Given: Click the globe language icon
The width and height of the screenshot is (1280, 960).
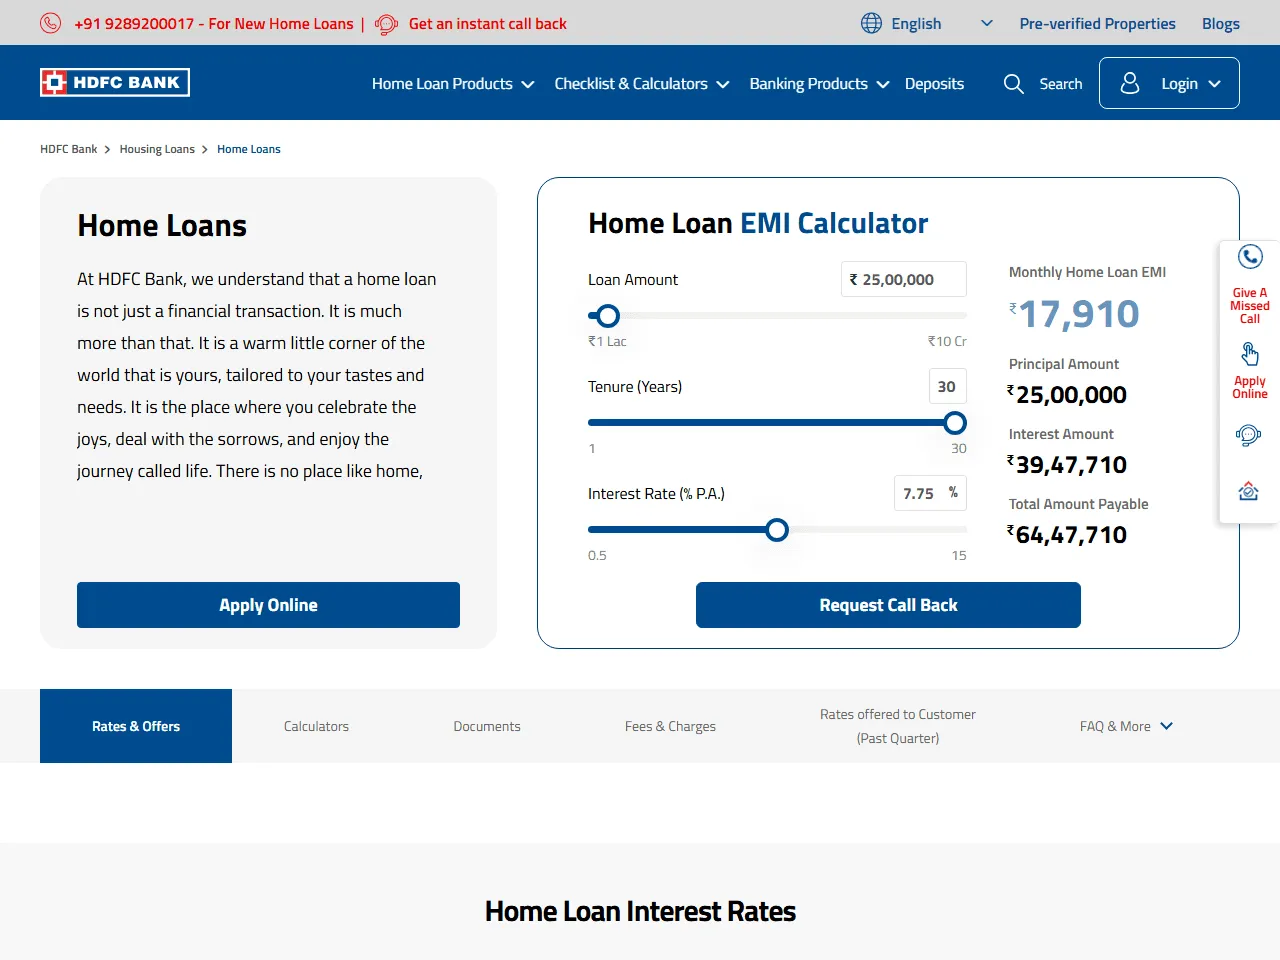Looking at the screenshot, I should (x=872, y=23).
